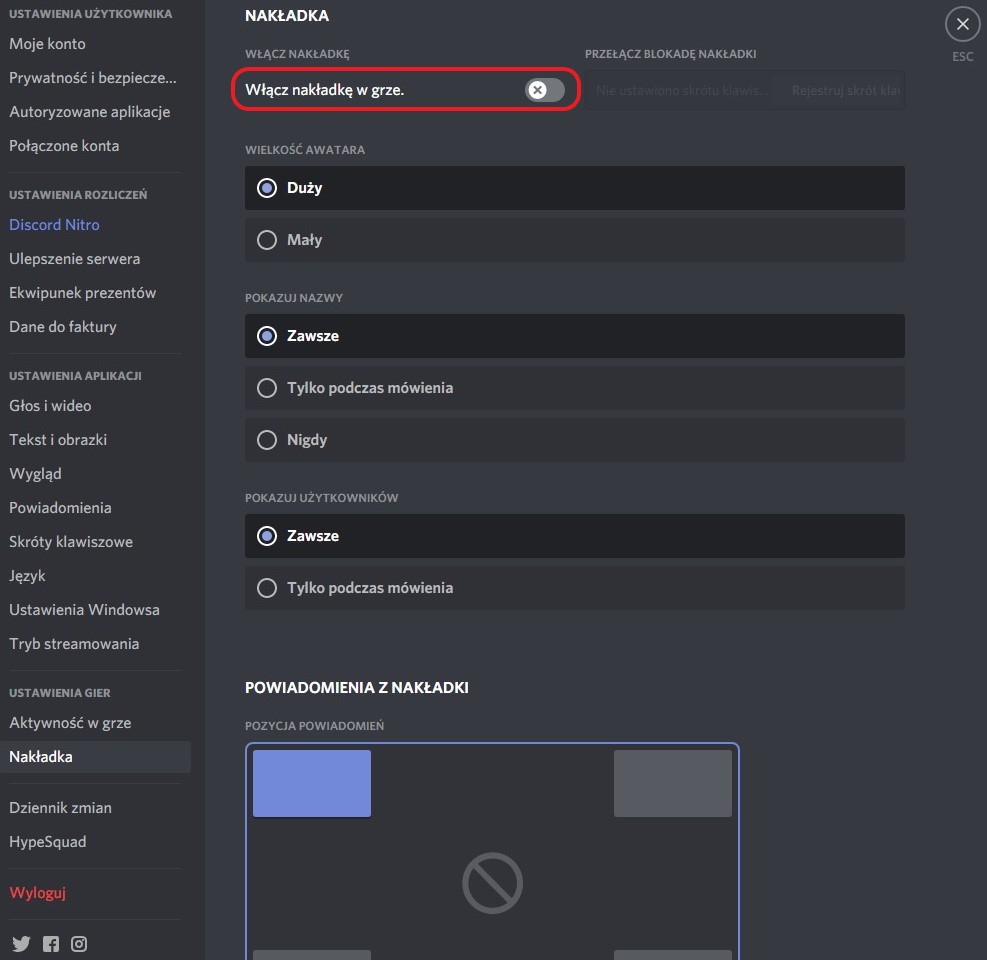Open 'Prywatność i bezpiecze...' settings
The image size is (987, 960).
pos(95,77)
